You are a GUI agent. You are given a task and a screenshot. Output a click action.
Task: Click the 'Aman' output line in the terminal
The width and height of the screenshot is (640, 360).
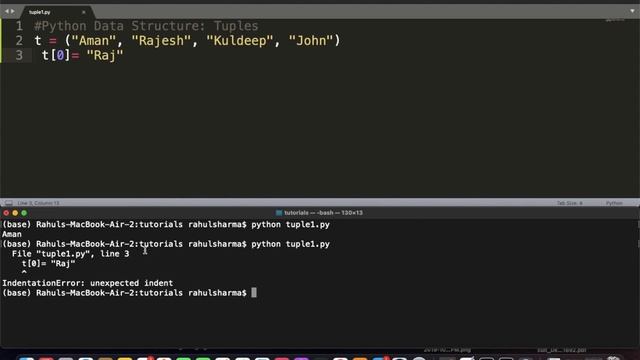12,234
